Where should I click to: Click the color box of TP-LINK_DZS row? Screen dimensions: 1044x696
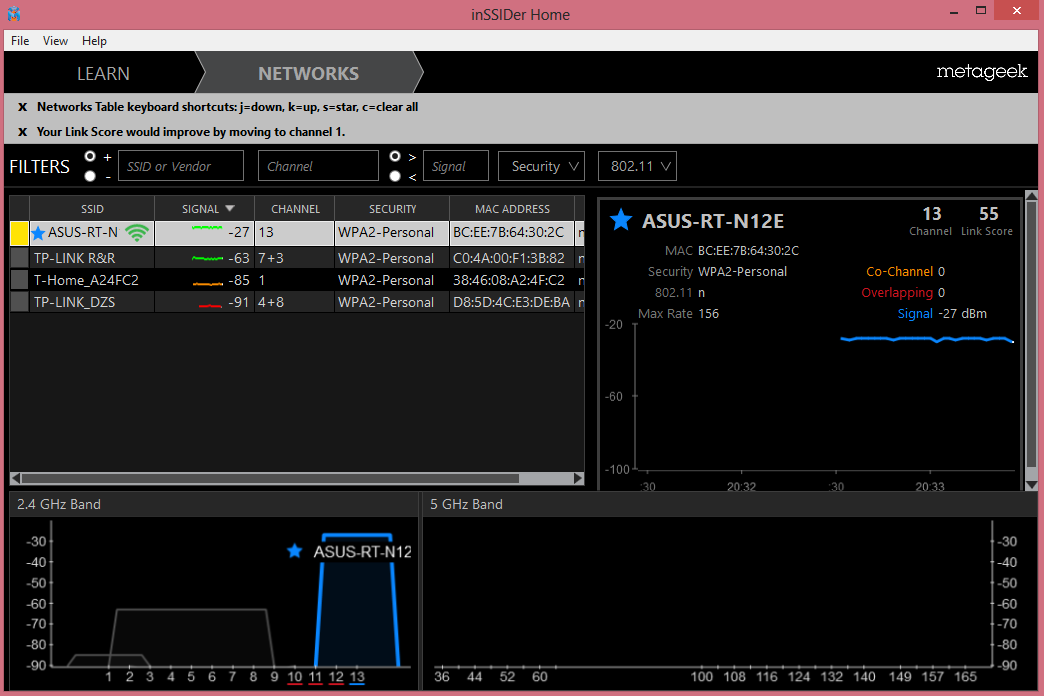19,302
